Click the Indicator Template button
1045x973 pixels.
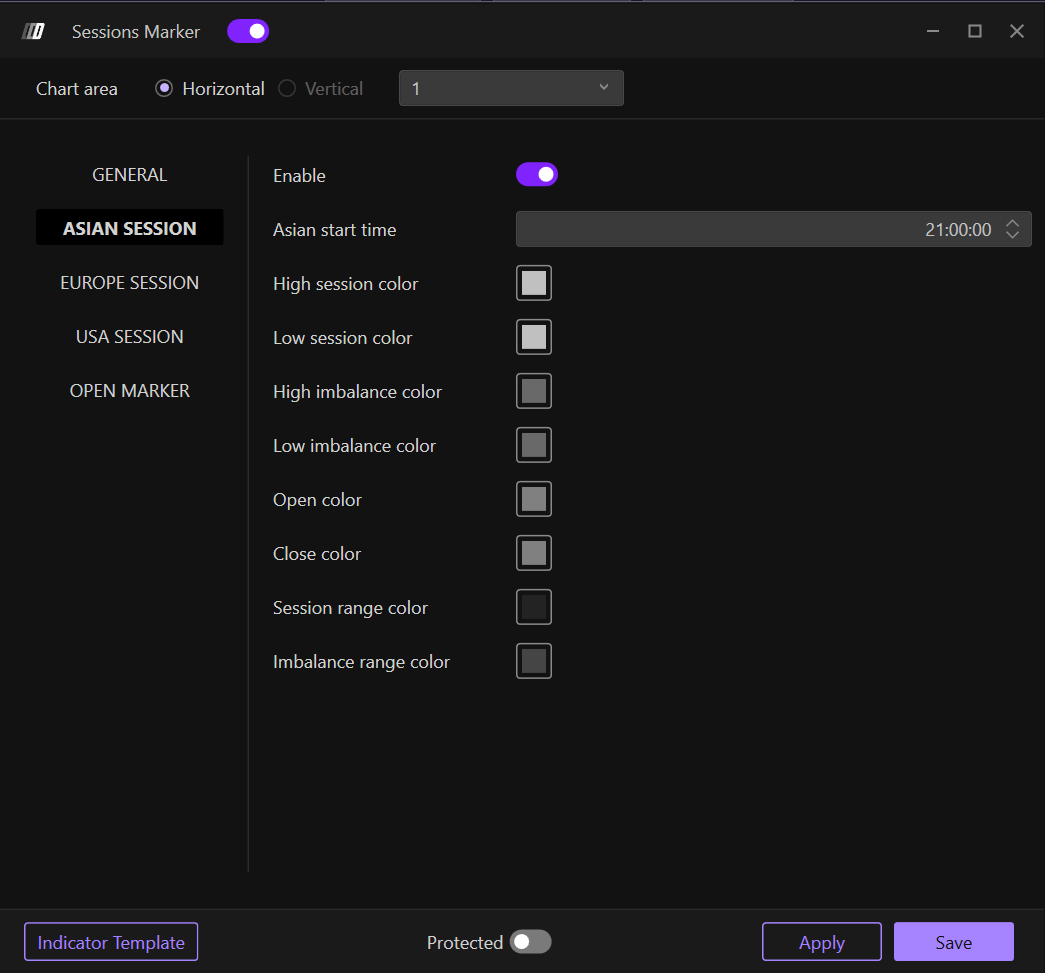point(111,942)
